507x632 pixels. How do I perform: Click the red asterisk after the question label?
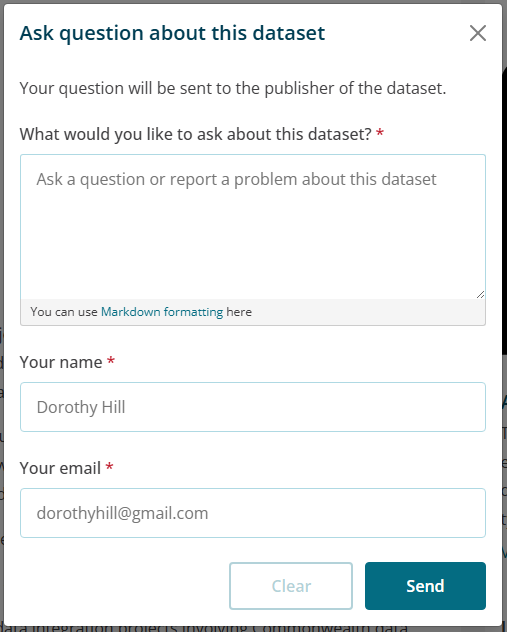point(380,133)
